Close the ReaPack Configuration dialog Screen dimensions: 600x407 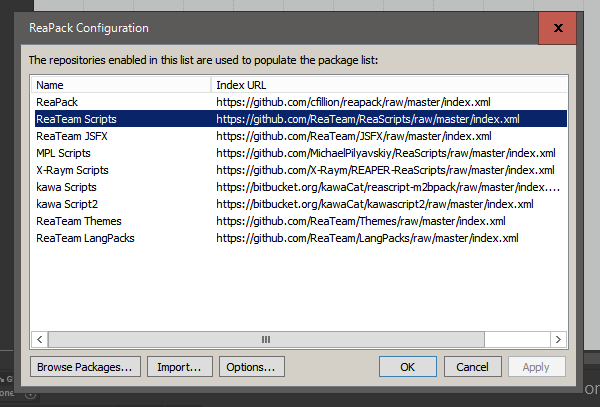[557, 28]
